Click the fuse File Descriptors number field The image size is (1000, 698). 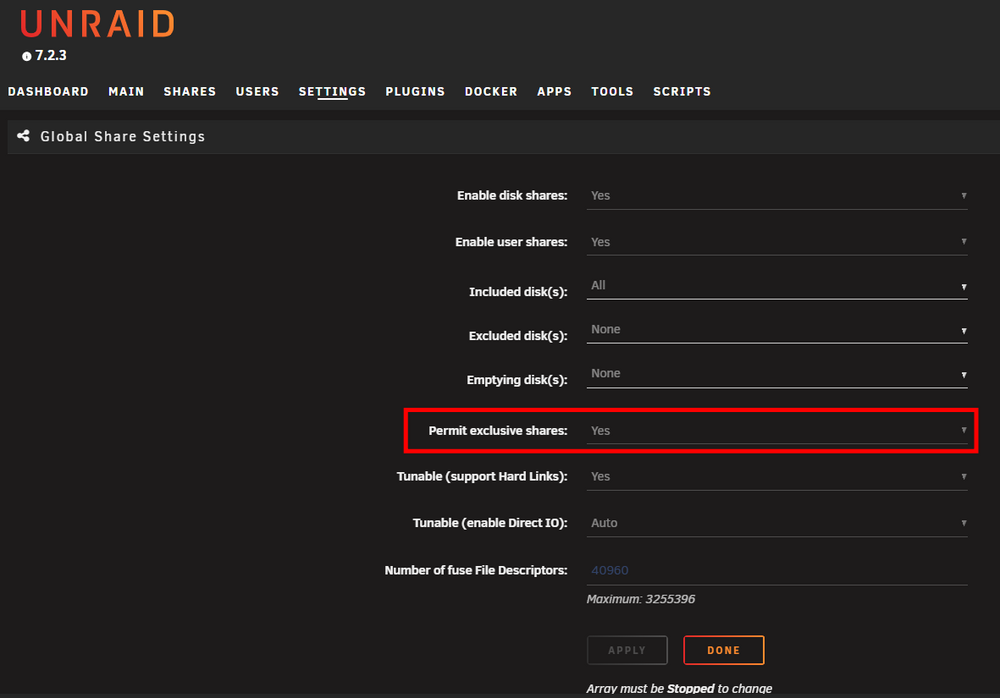(x=777, y=570)
